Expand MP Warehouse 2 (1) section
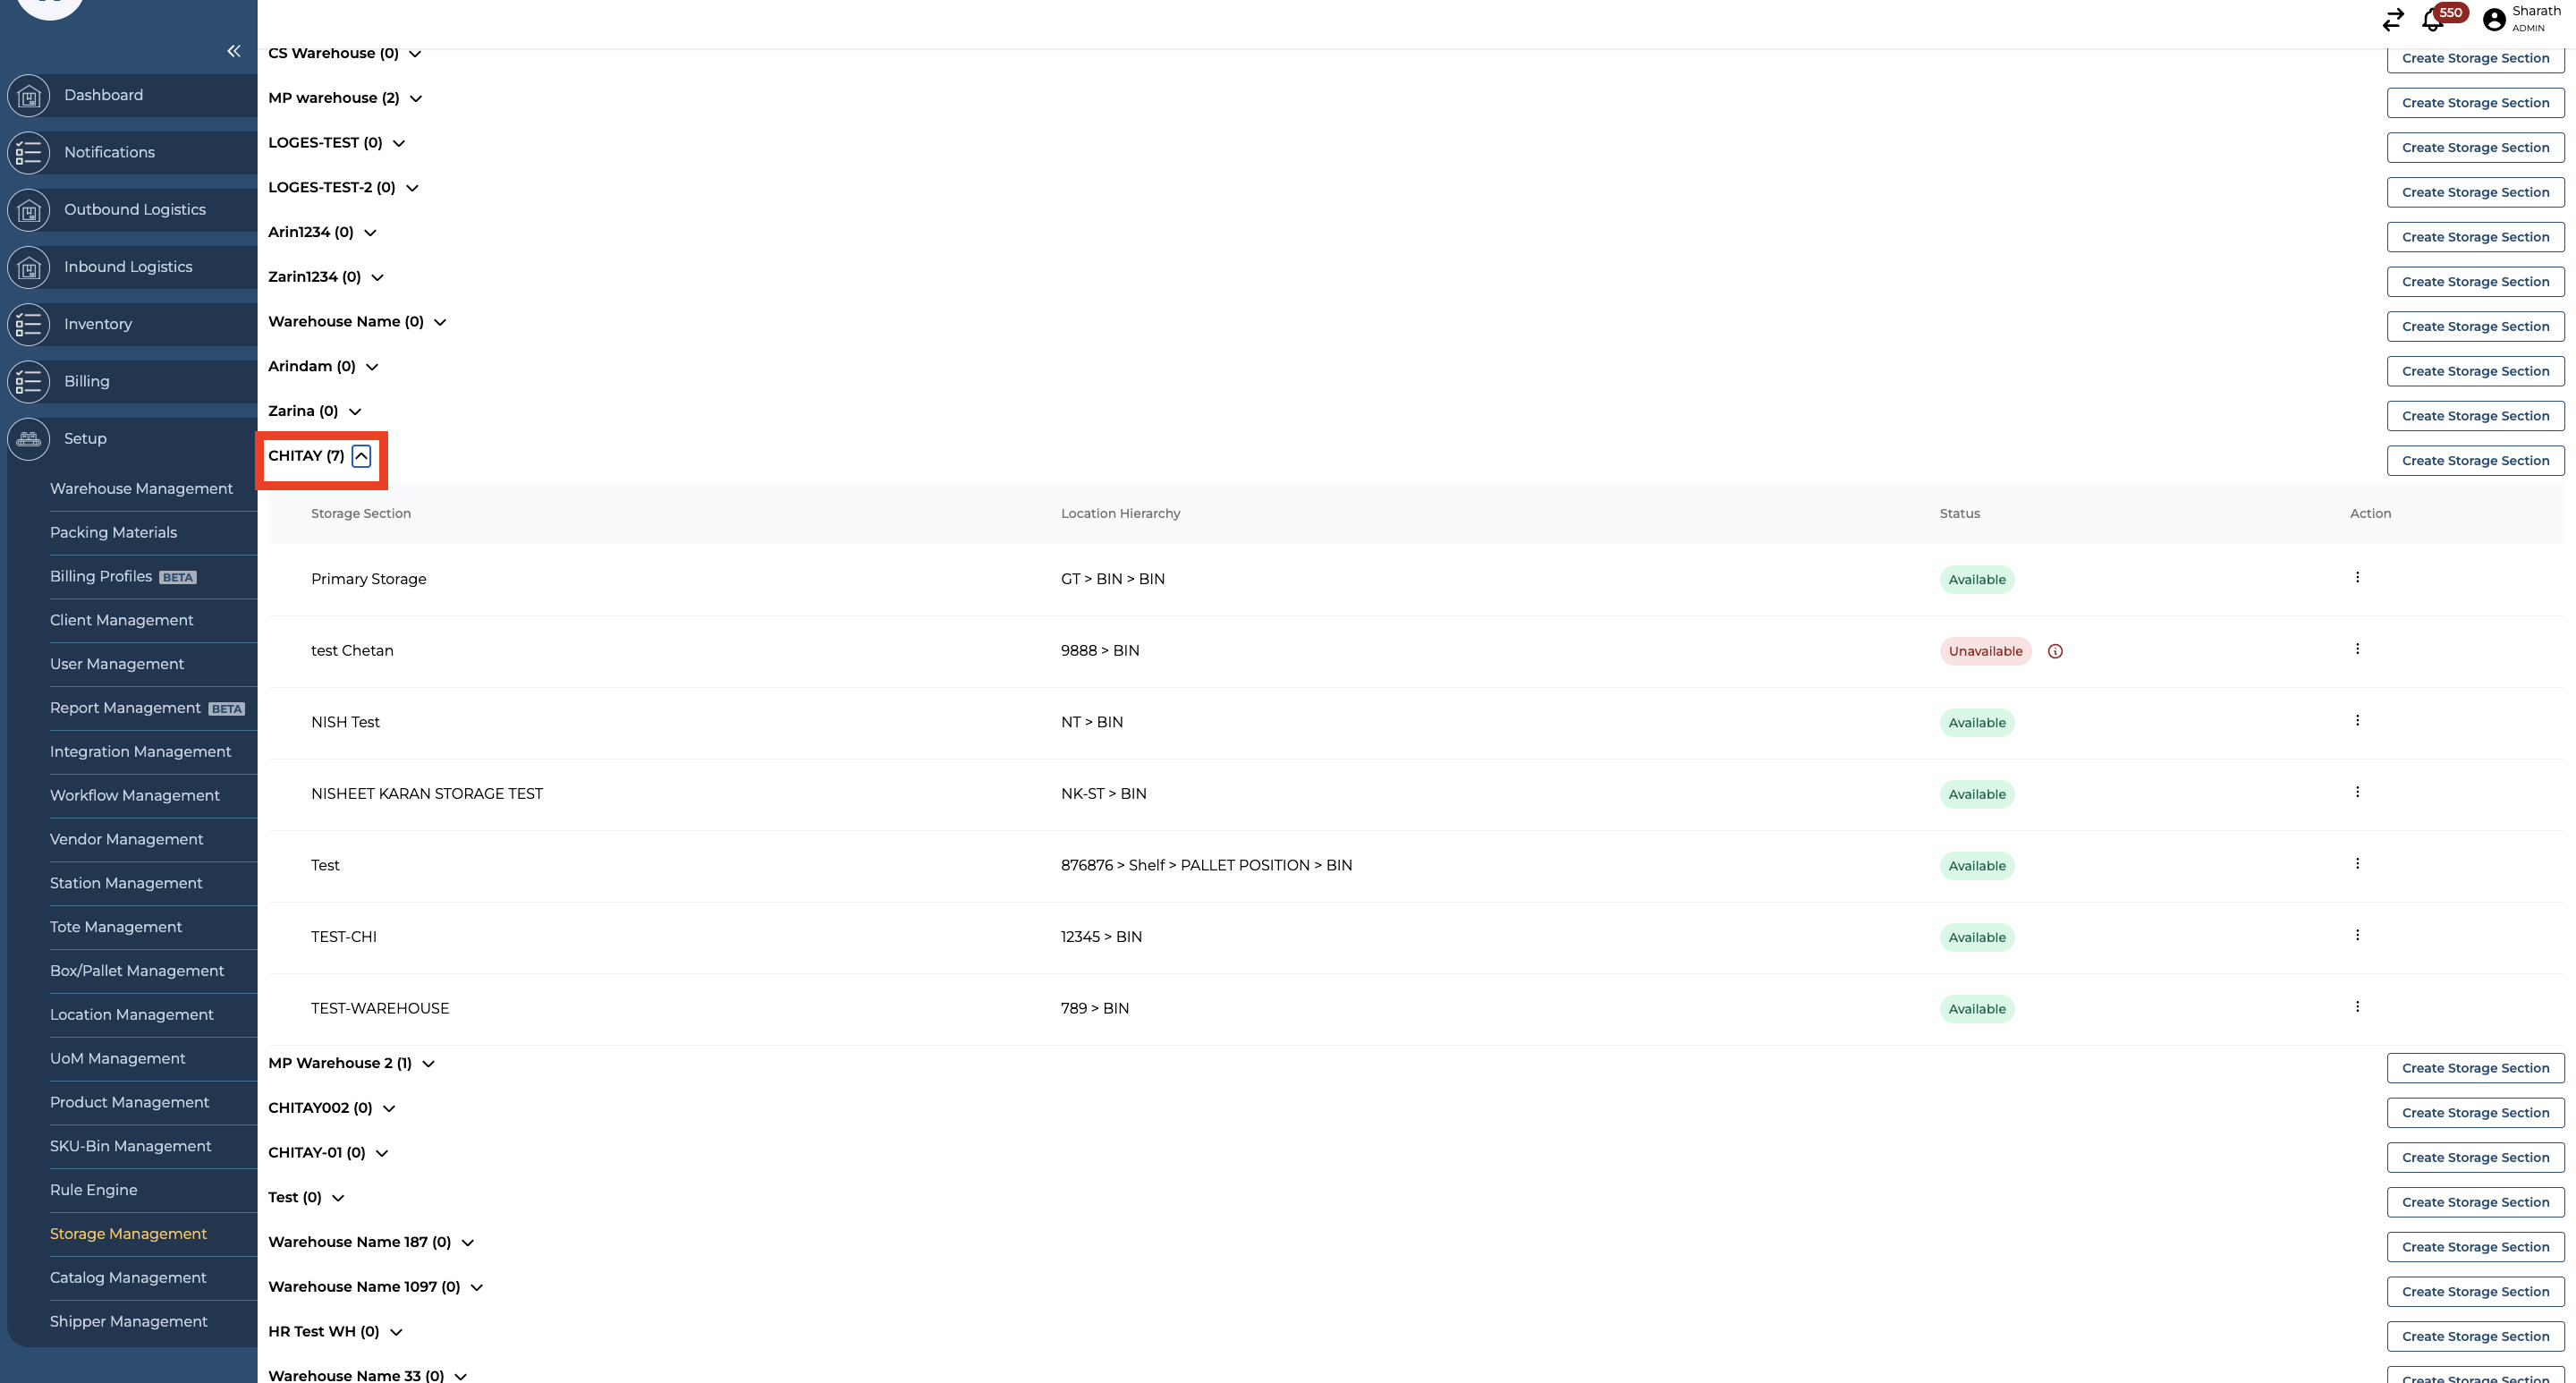The height and width of the screenshot is (1383, 2576). (x=428, y=1063)
